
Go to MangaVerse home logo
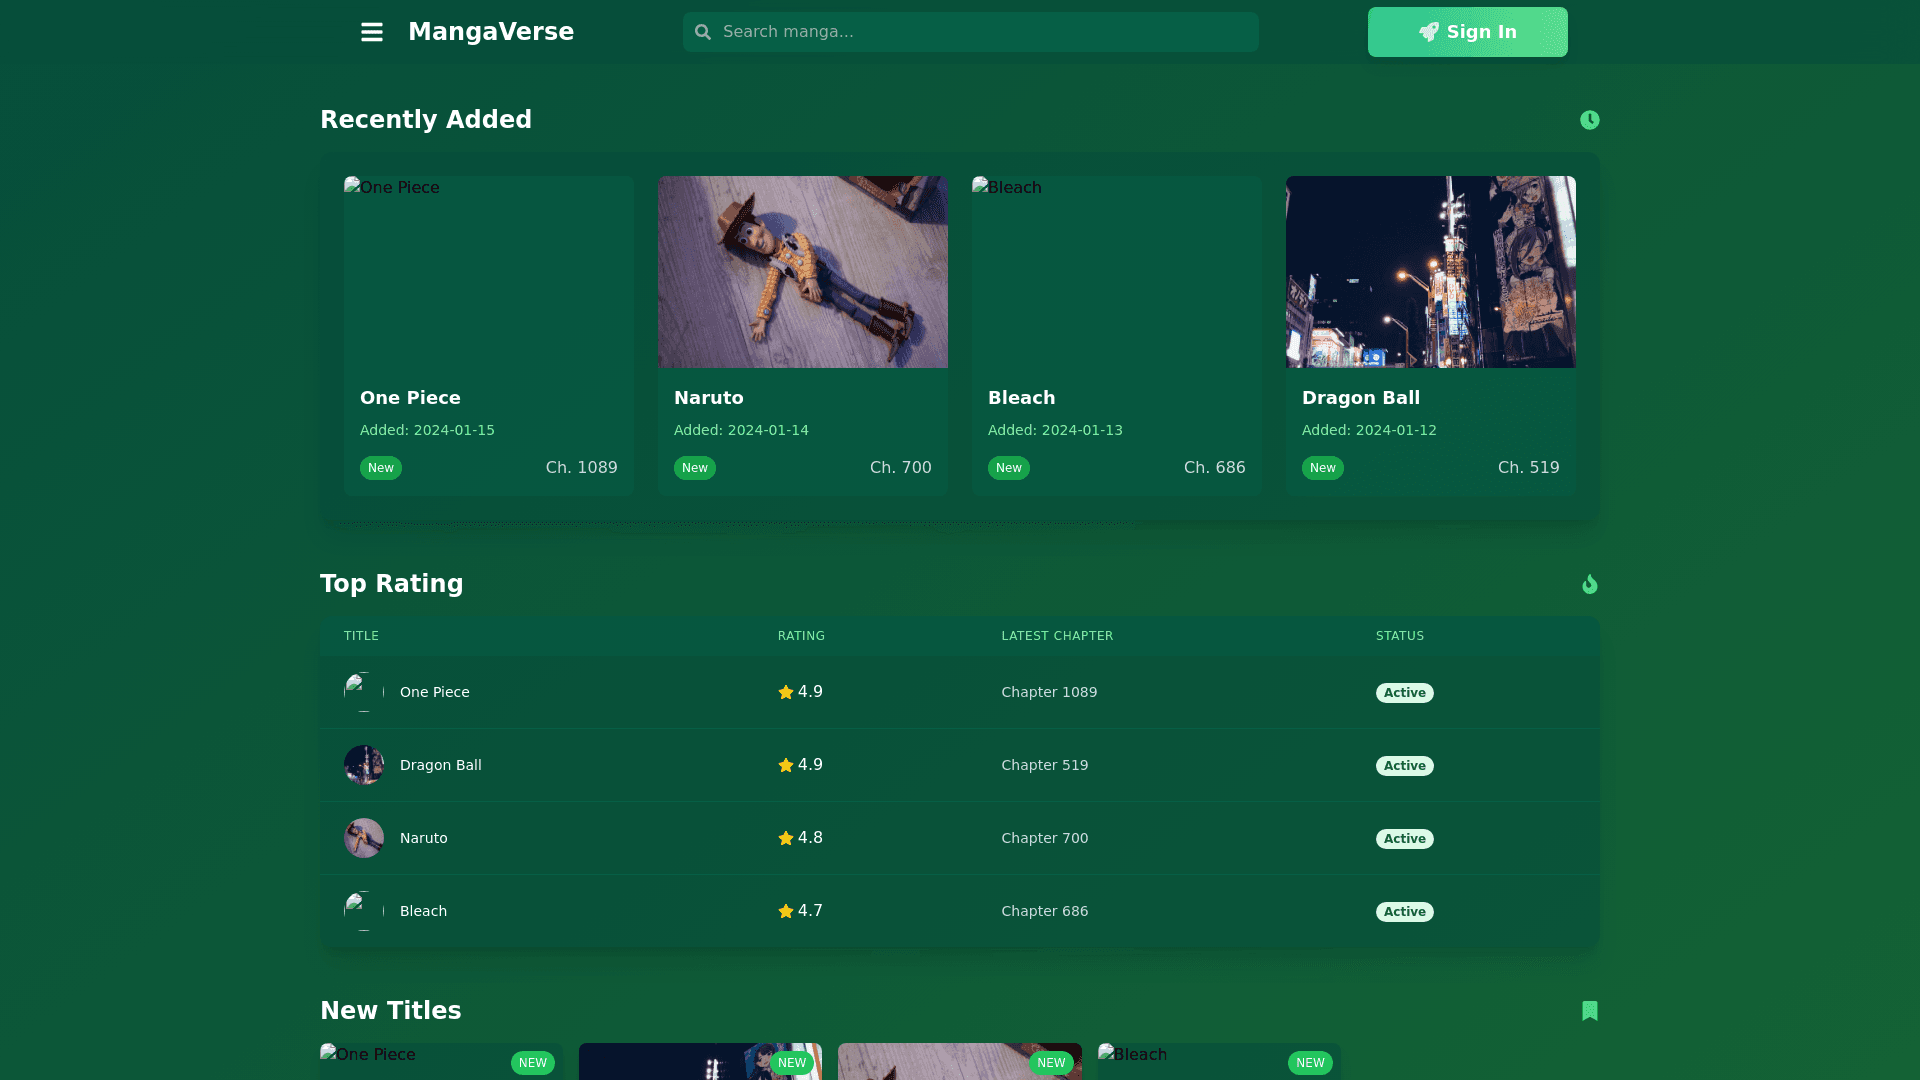click(491, 32)
